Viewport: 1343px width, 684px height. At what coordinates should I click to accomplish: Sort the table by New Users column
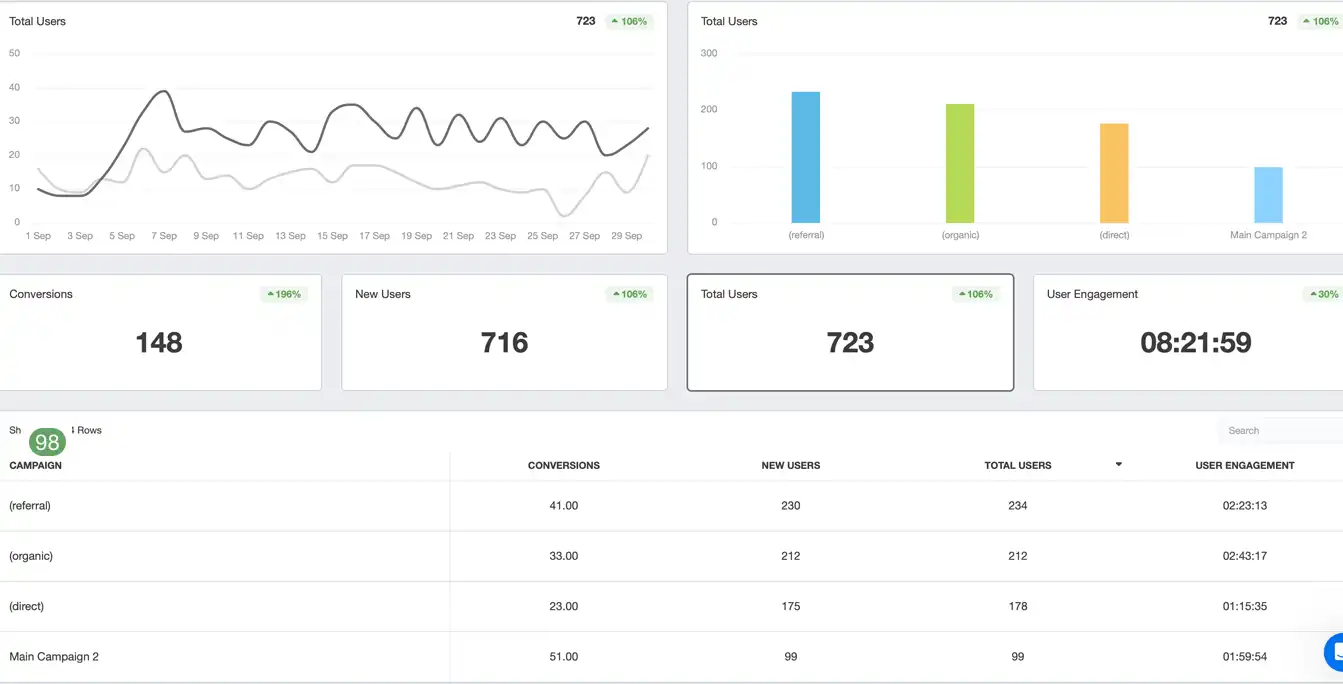coord(791,465)
